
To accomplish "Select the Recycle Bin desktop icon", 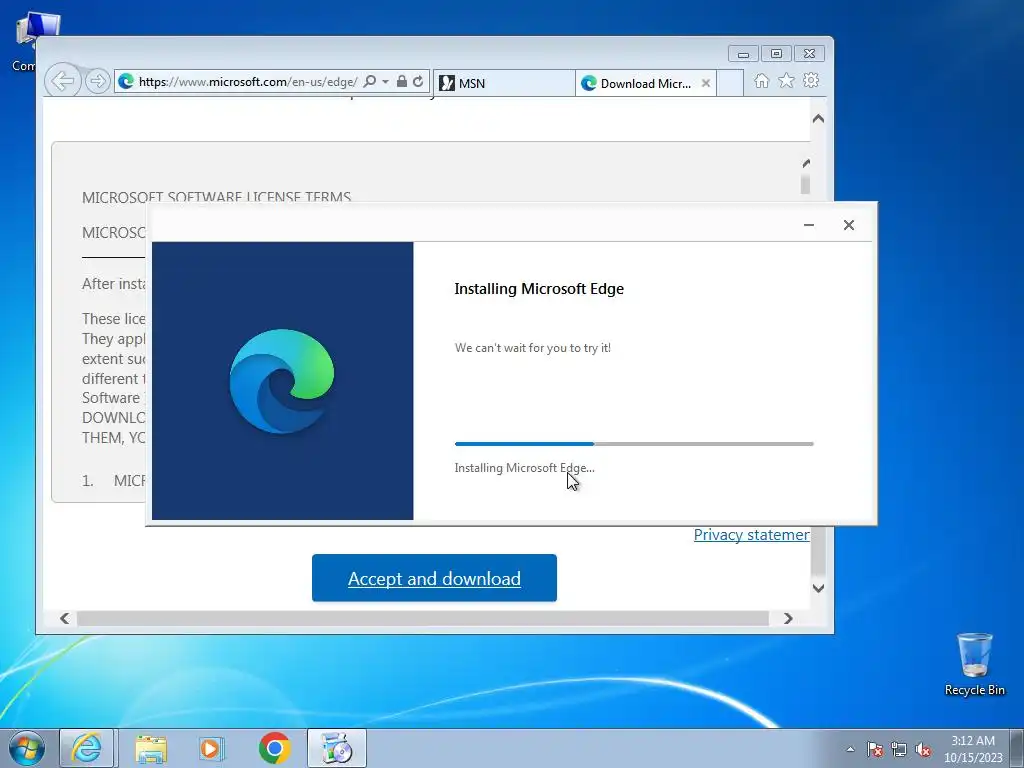I will 975,664.
